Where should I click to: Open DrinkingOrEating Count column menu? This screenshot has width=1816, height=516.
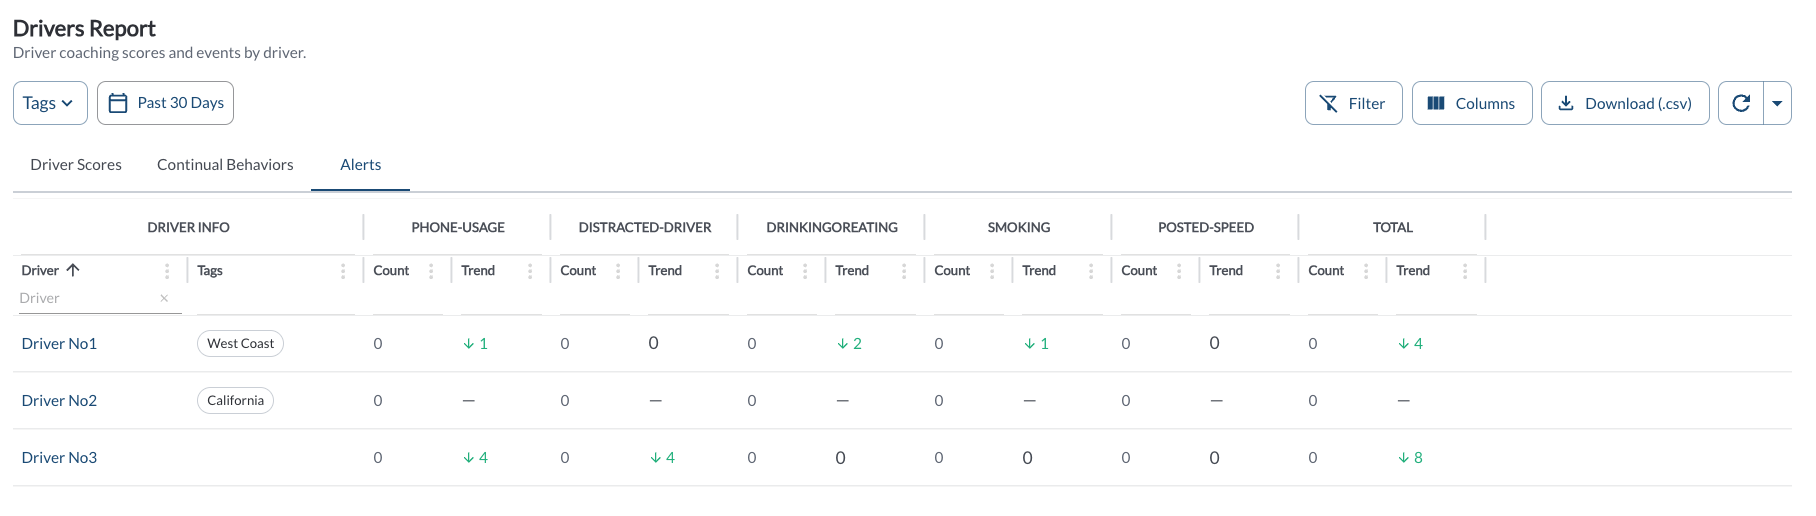[805, 271]
